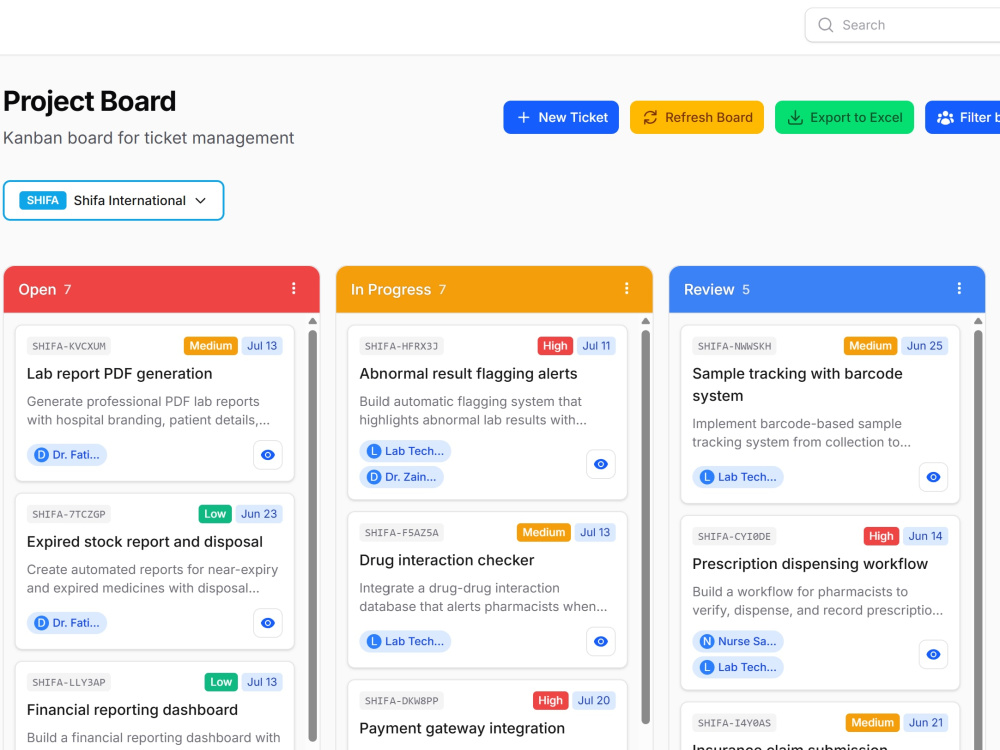Viewport: 1000px width, 750px height.
Task: Click the SHIFA badge in project selector
Action: coord(43,200)
